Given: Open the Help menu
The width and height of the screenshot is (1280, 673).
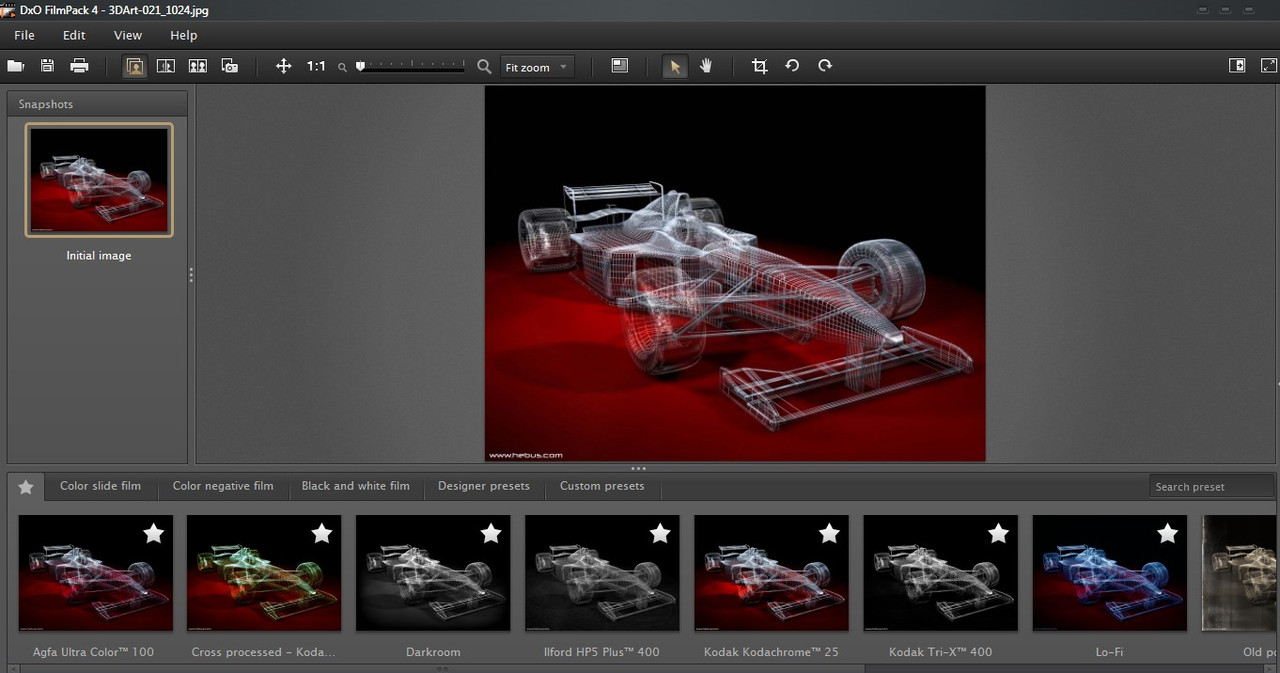Looking at the screenshot, I should pyautogui.click(x=183, y=35).
